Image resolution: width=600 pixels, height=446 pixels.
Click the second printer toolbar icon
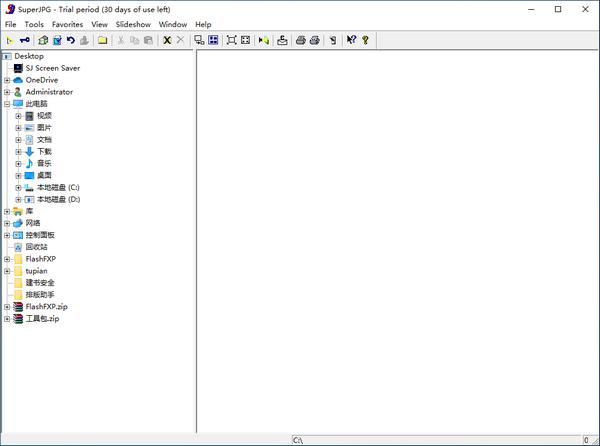click(315, 40)
